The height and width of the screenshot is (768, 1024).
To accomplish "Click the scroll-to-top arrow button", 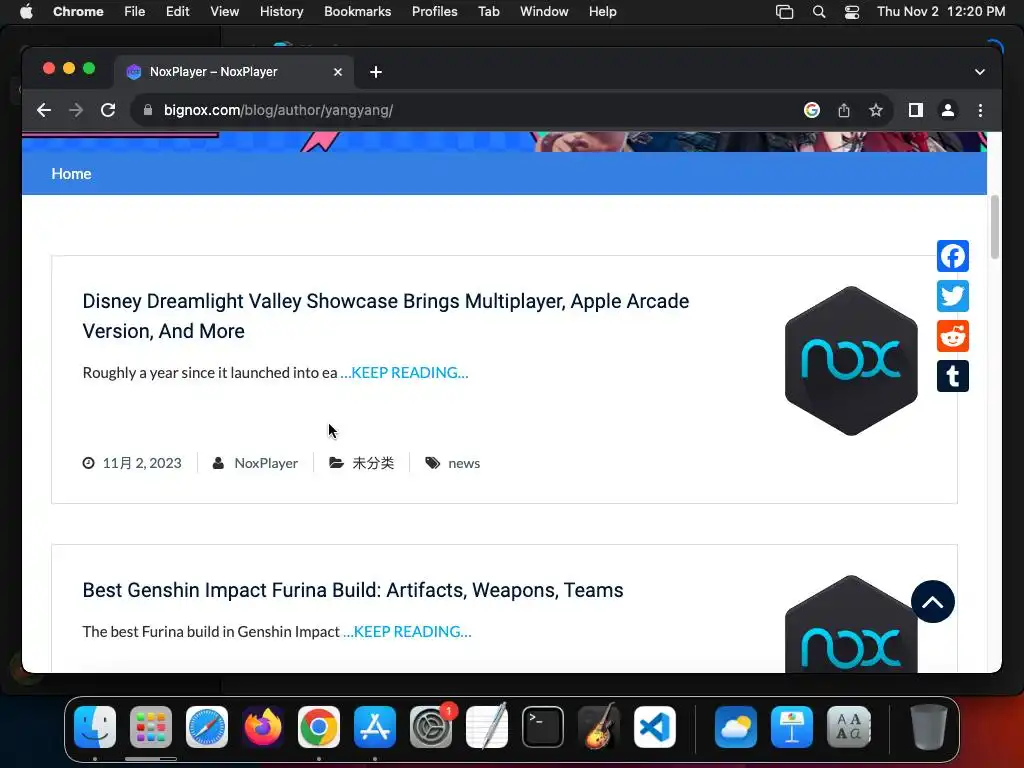I will 933,601.
